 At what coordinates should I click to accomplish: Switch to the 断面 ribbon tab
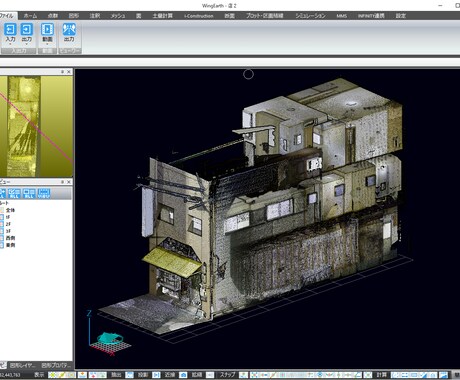coord(229,16)
